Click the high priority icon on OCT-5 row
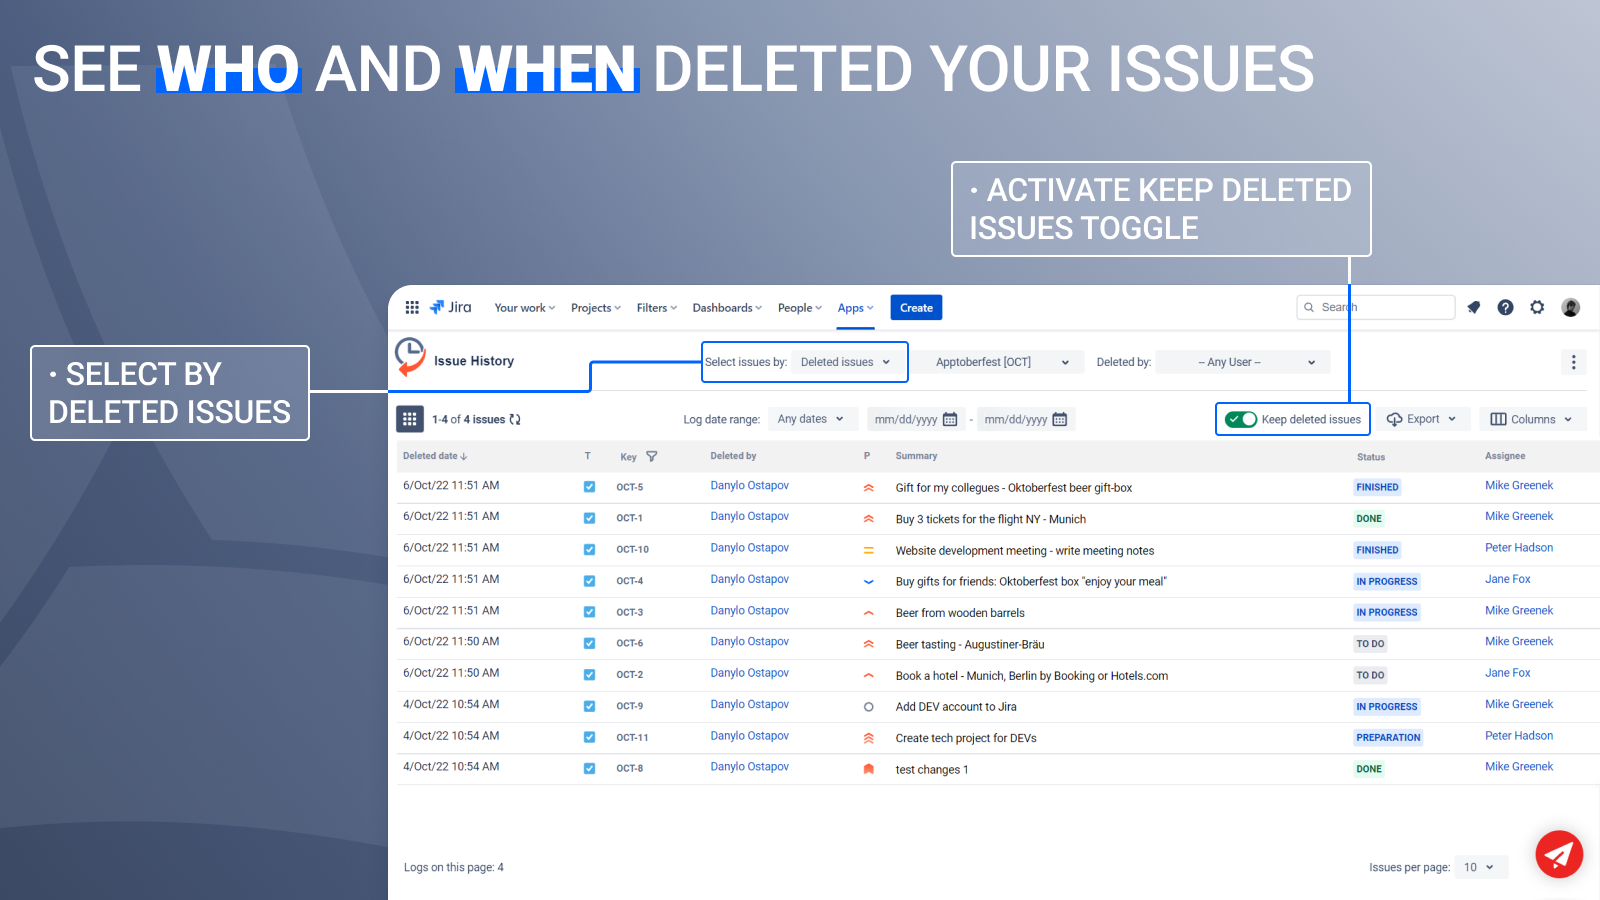Image resolution: width=1600 pixels, height=900 pixels. pyautogui.click(x=868, y=489)
